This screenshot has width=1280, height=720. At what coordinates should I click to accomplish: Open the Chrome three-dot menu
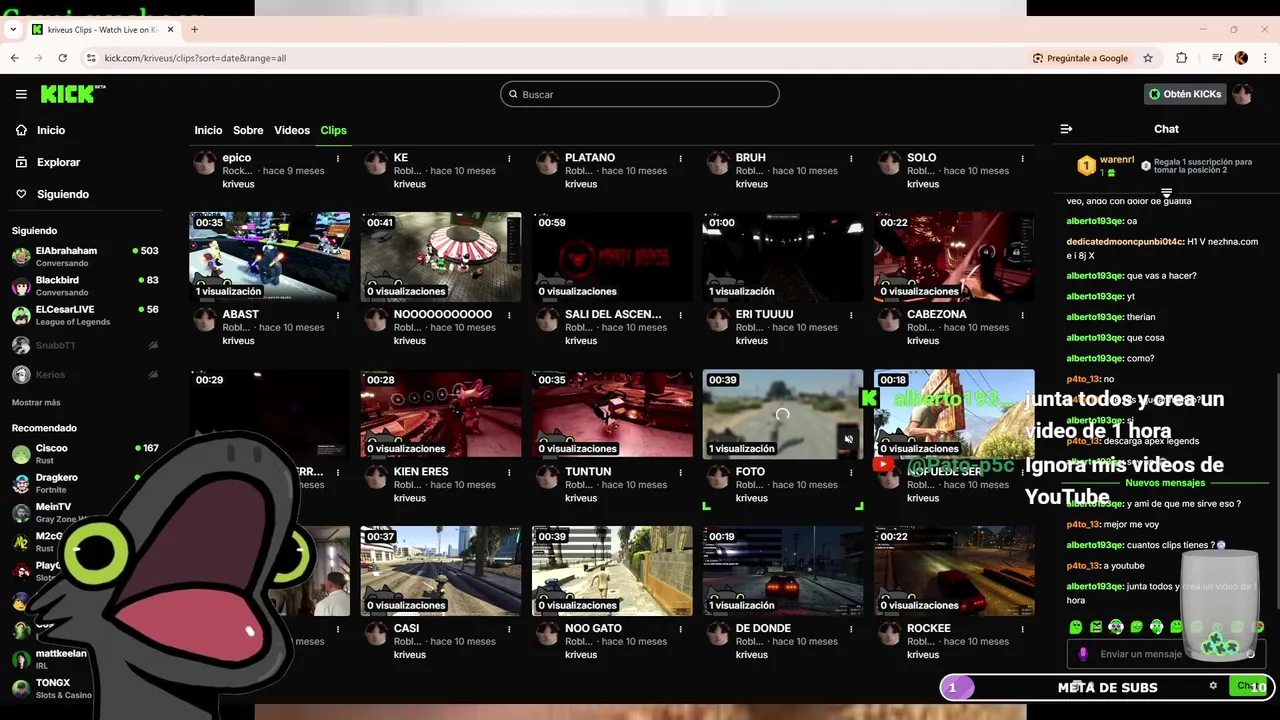pyautogui.click(x=1265, y=58)
